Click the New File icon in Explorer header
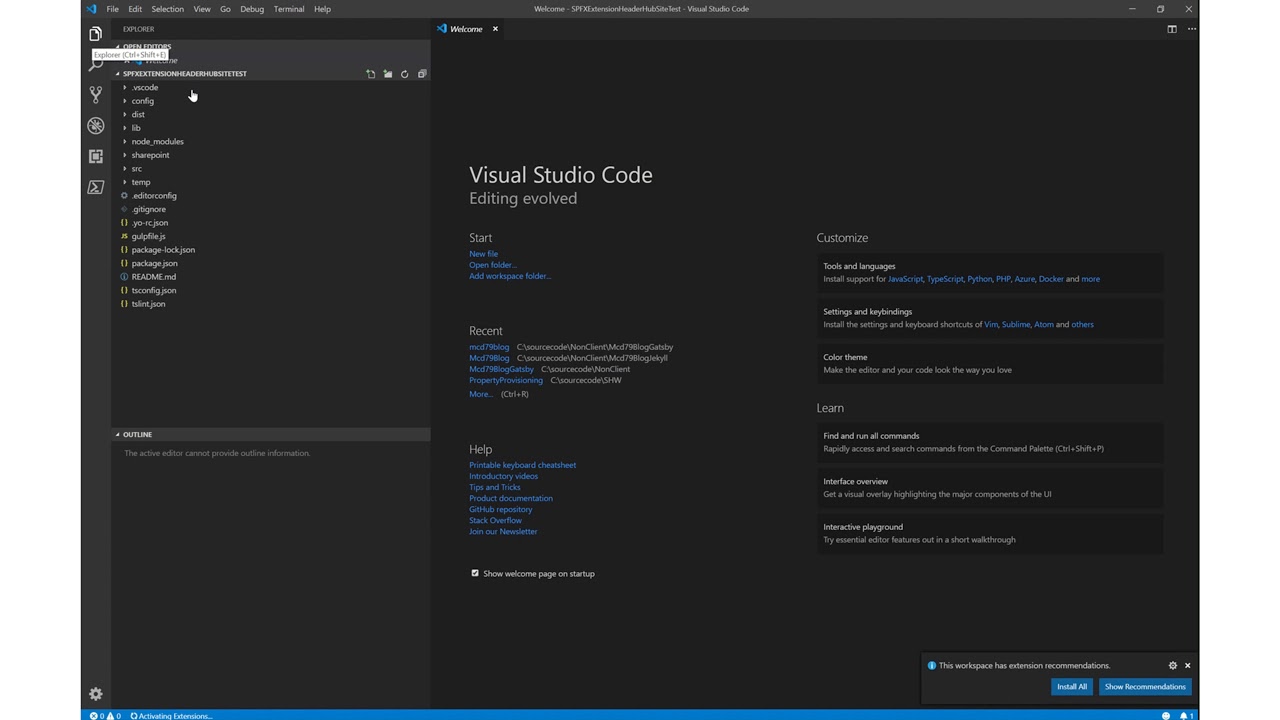This screenshot has width=1280, height=720. tap(371, 74)
